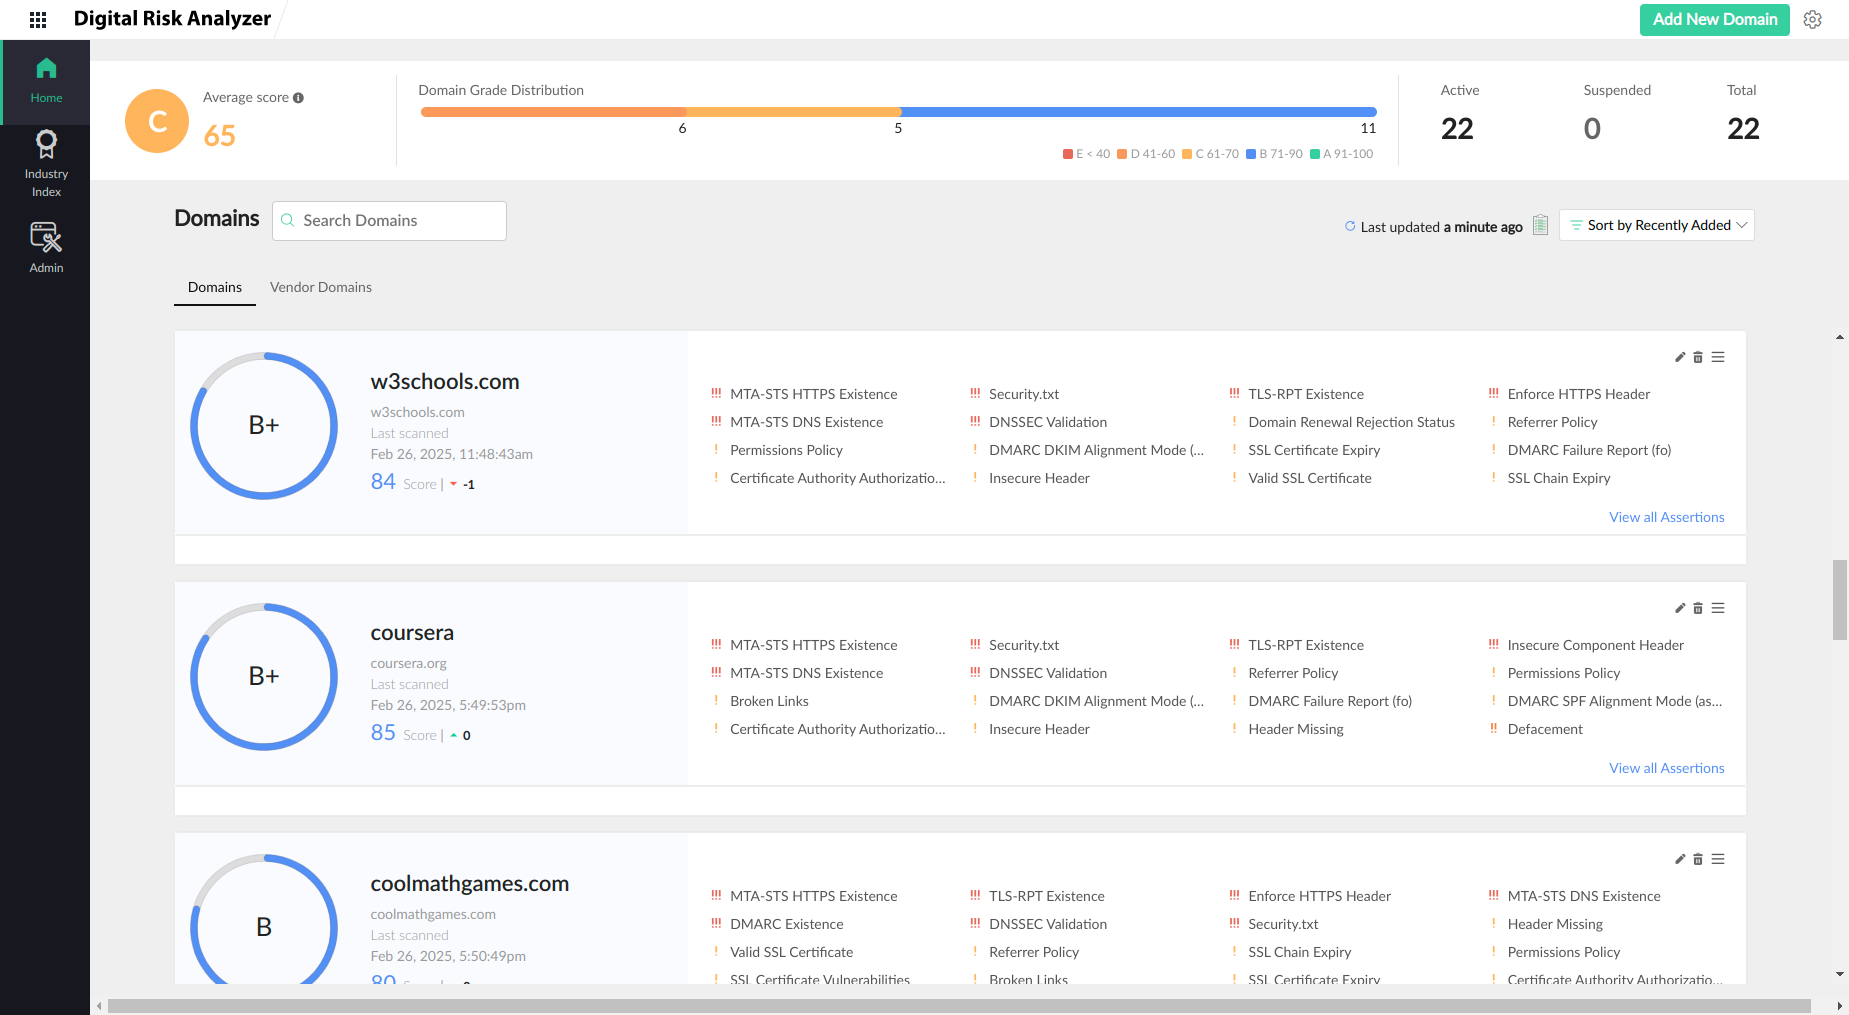Click the Domain Grade Distribution bar

tap(898, 111)
